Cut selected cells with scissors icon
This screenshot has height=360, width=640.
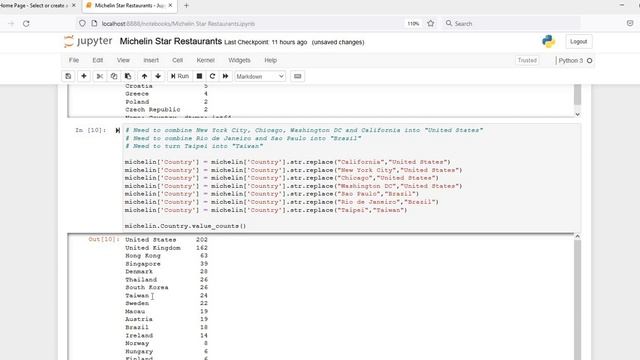[x=100, y=76]
